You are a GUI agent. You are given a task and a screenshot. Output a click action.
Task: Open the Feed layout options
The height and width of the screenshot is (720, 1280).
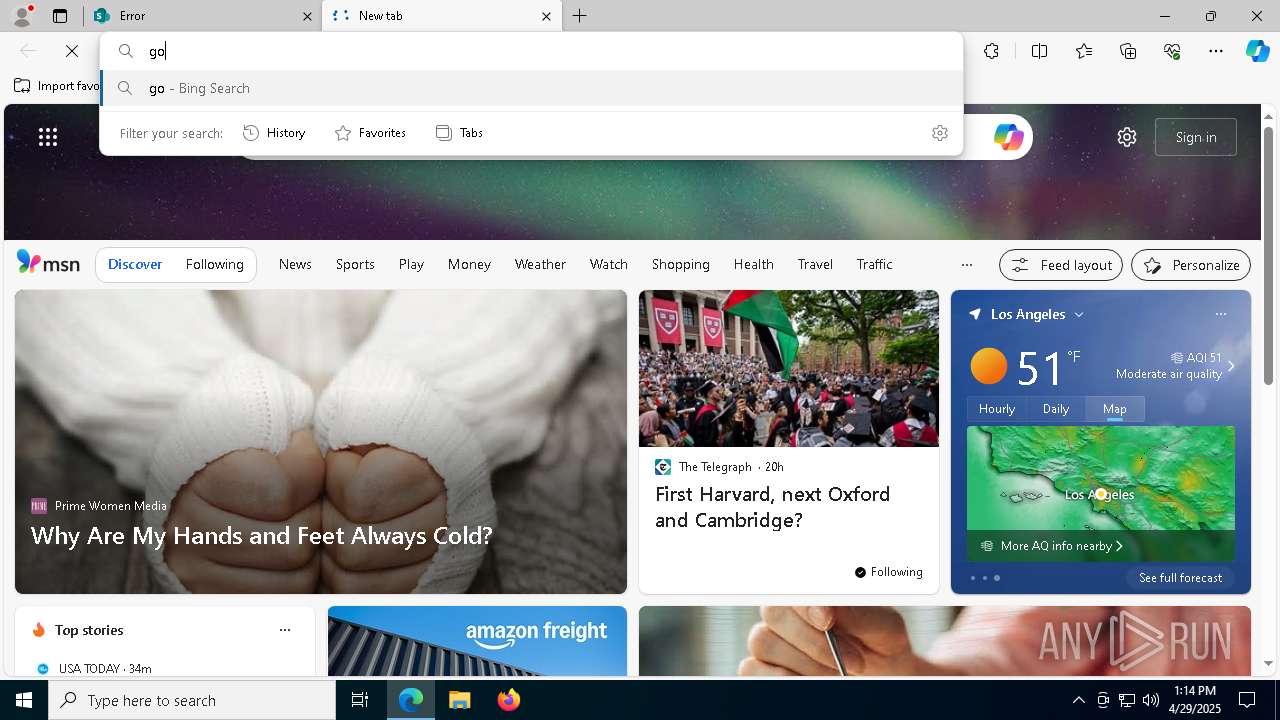click(x=1060, y=265)
